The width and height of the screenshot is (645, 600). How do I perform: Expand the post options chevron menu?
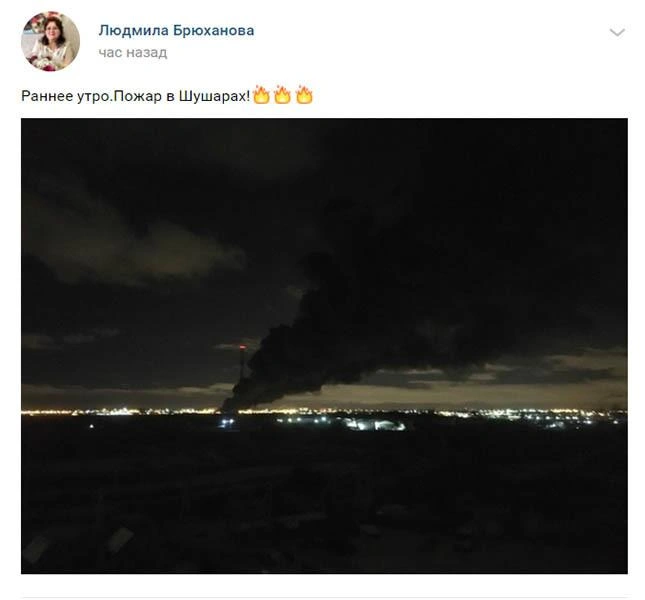click(617, 32)
